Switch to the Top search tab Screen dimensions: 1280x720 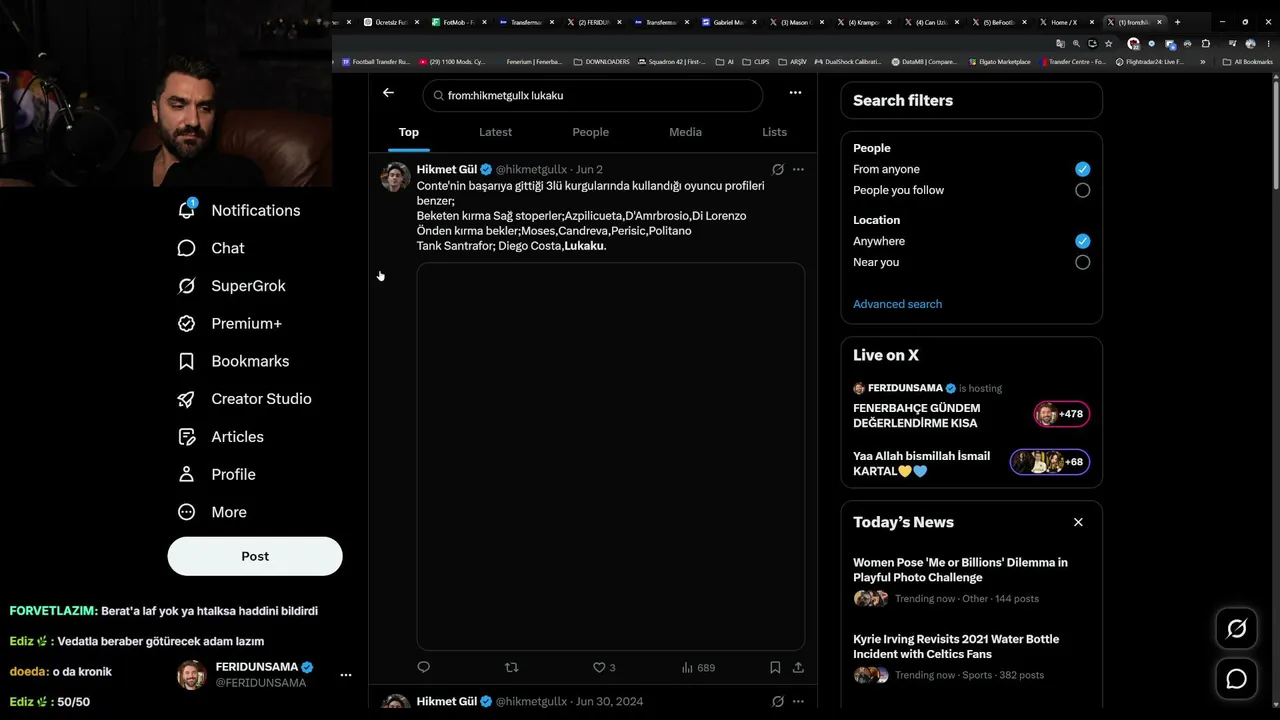point(409,132)
